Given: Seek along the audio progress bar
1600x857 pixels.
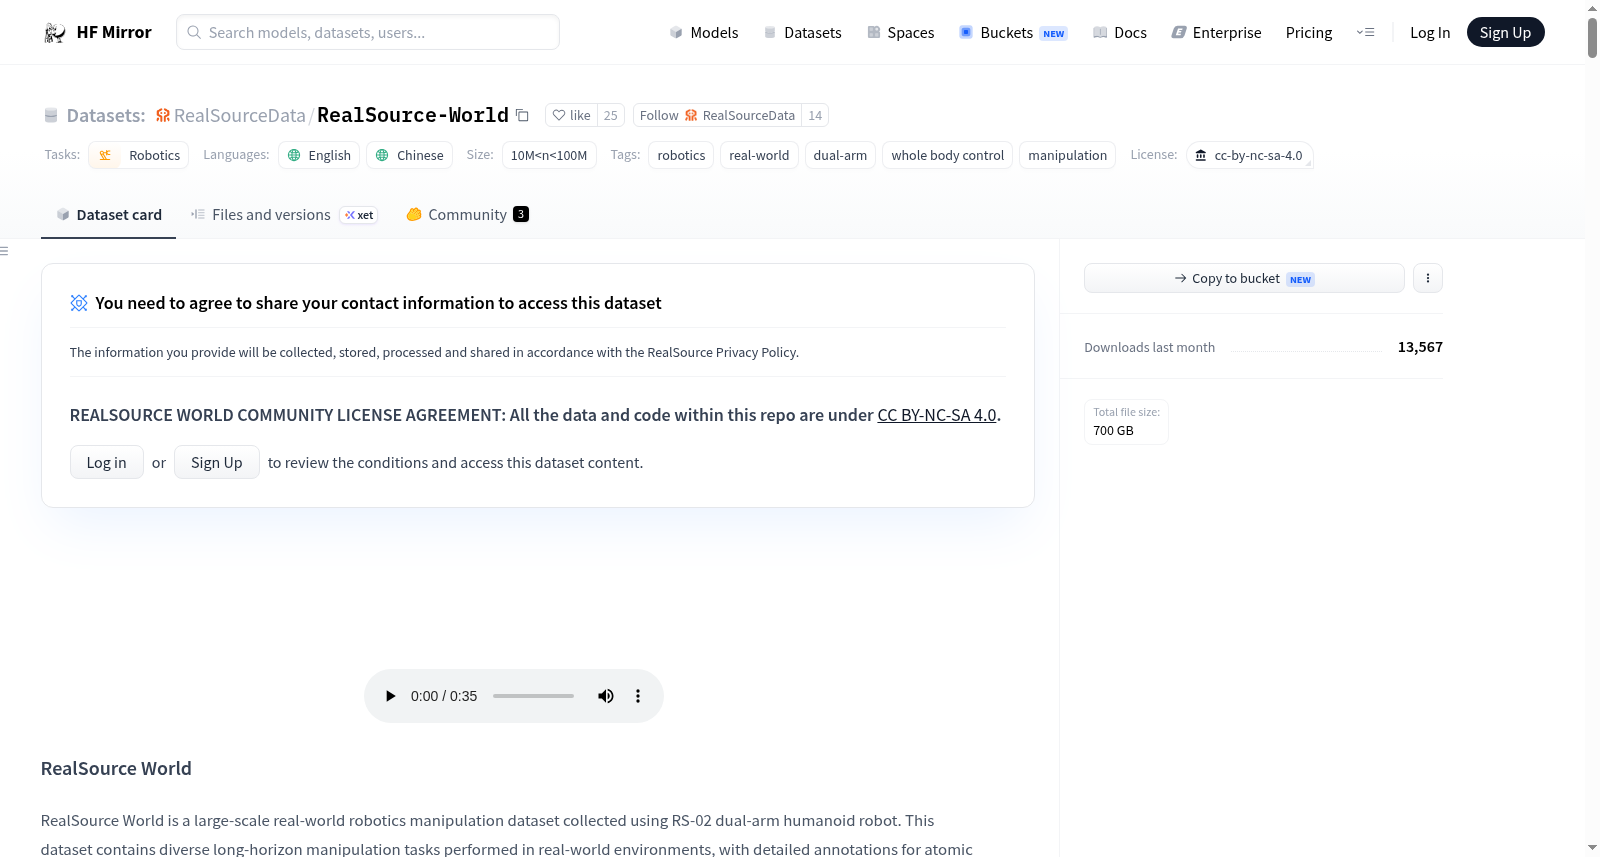Looking at the screenshot, I should (533, 696).
